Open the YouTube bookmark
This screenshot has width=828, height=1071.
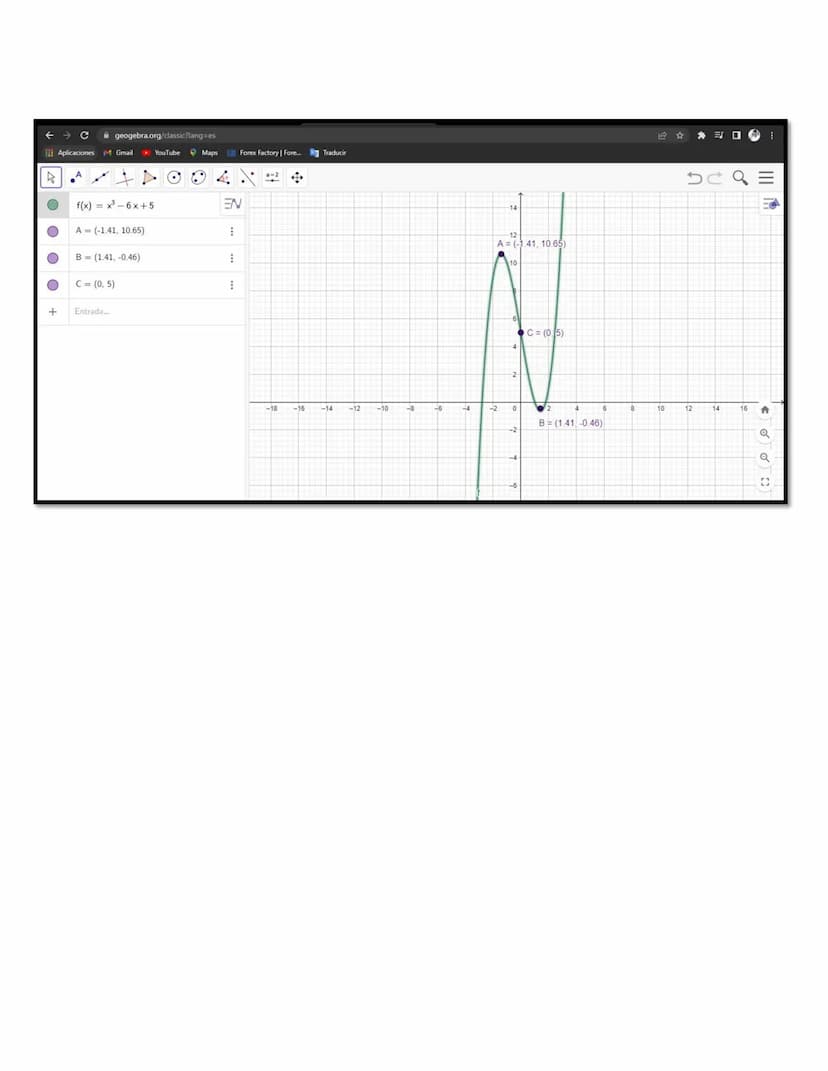161,152
